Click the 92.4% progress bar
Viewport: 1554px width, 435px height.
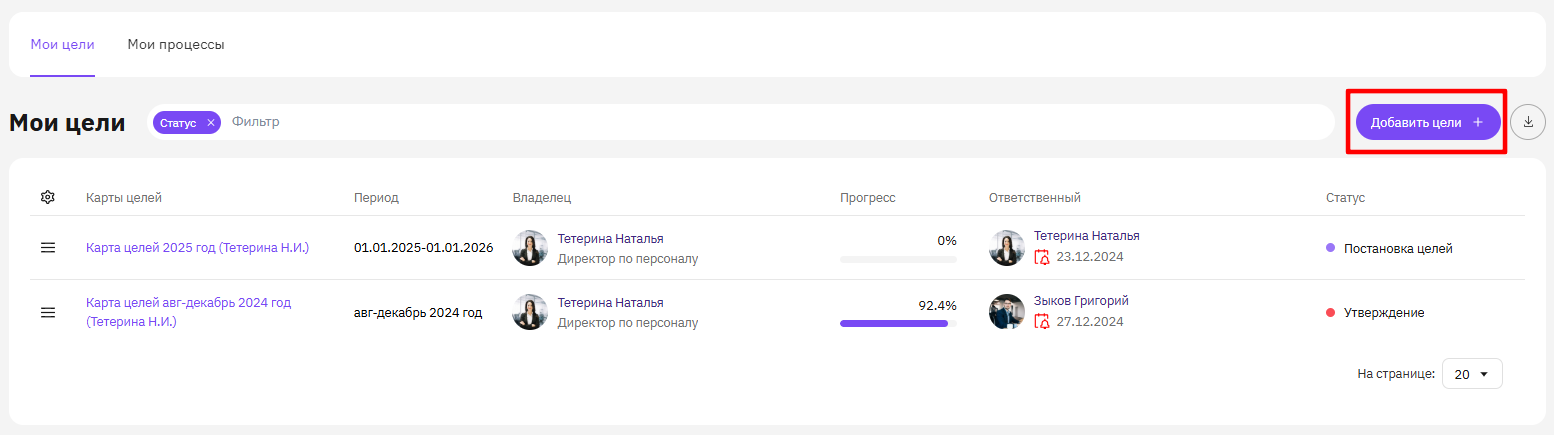click(x=898, y=323)
